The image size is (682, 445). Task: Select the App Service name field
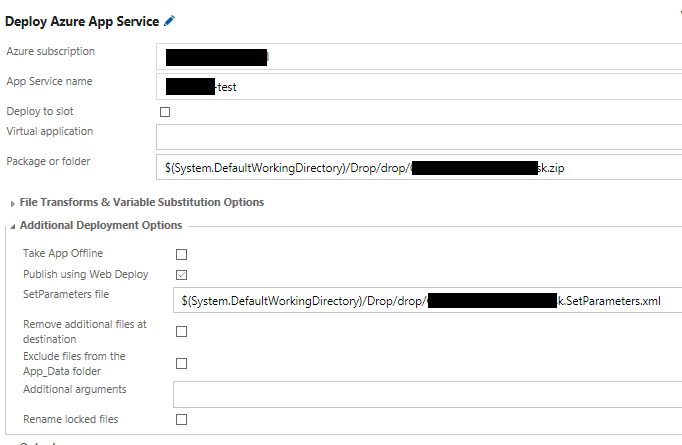[419, 87]
